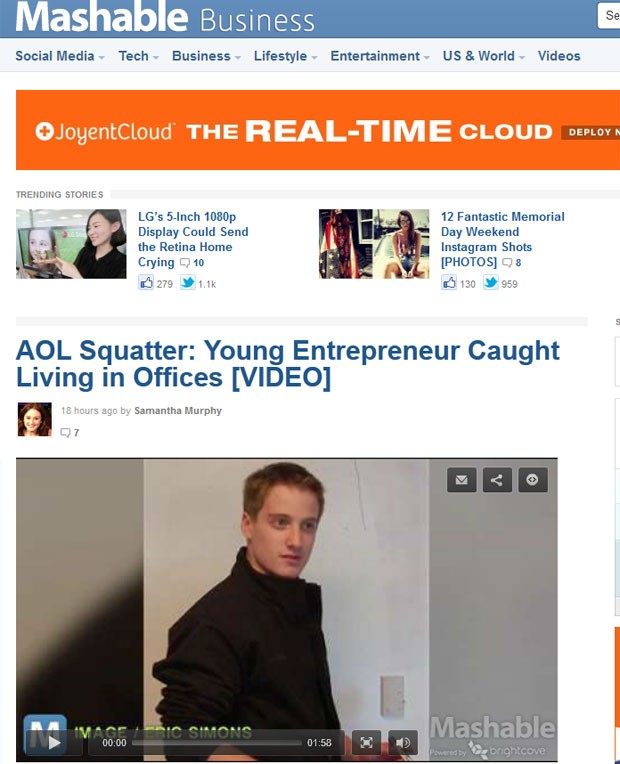Open the US & World menu
Screen dimensions: 620x764
tap(484, 56)
